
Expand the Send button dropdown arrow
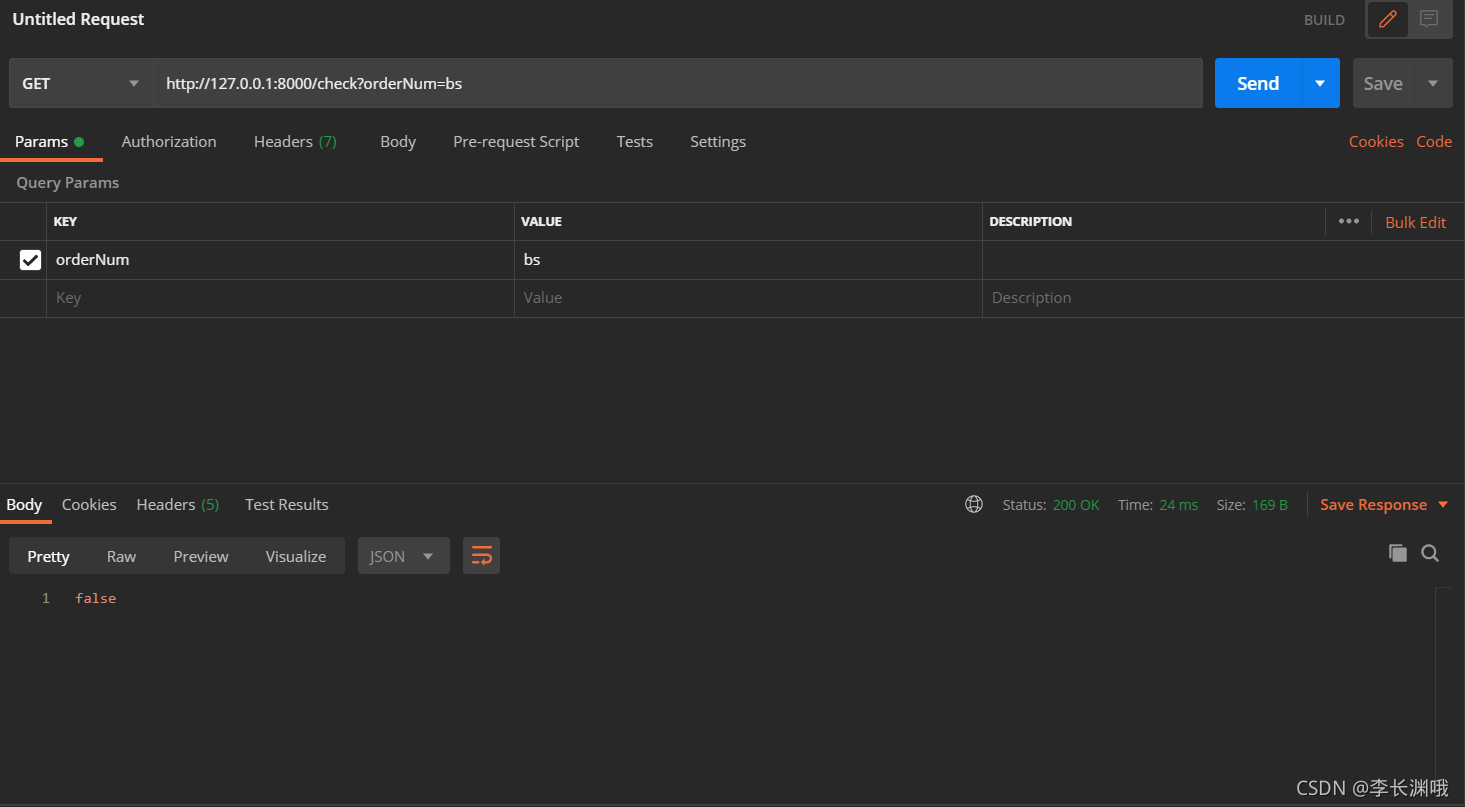(1320, 84)
